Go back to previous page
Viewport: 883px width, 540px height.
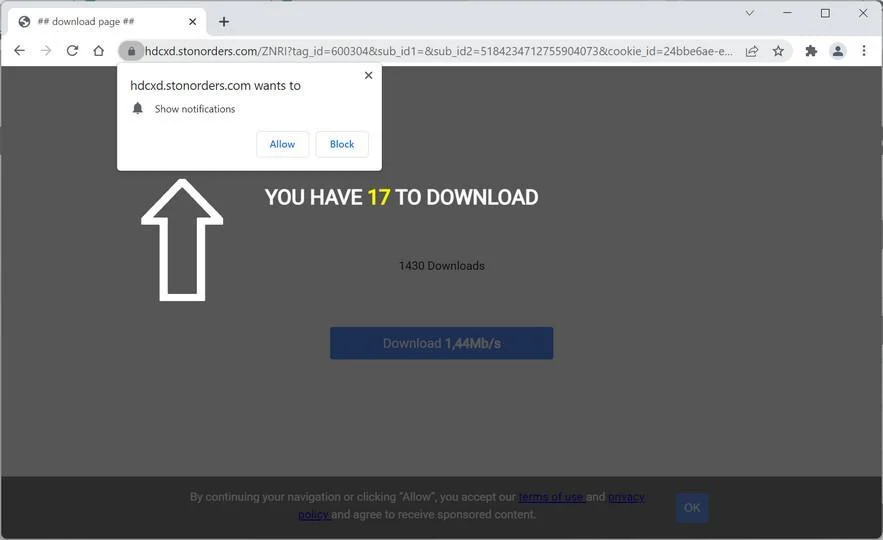(19, 51)
